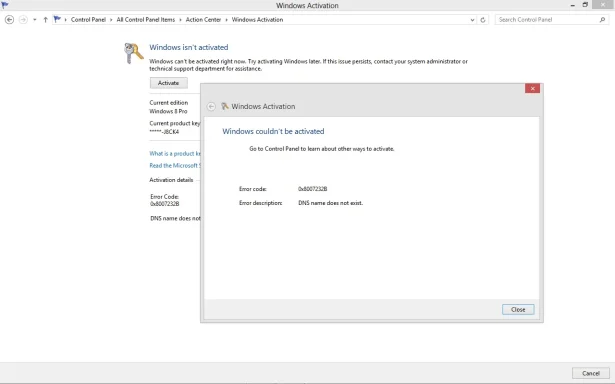Click the product key '*****-J8CK4' text
Image resolution: width=615 pixels, height=384 pixels.
coord(164,132)
